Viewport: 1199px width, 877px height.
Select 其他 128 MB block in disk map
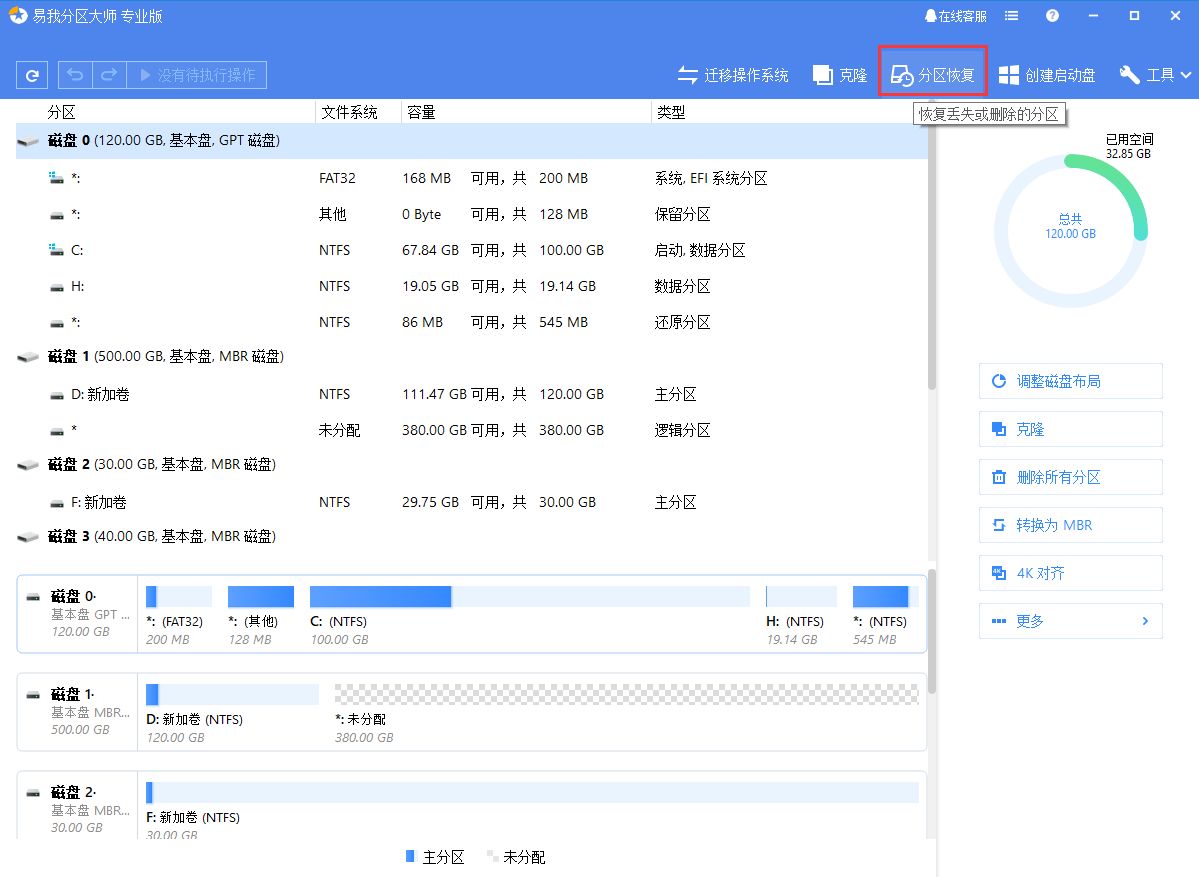point(261,615)
